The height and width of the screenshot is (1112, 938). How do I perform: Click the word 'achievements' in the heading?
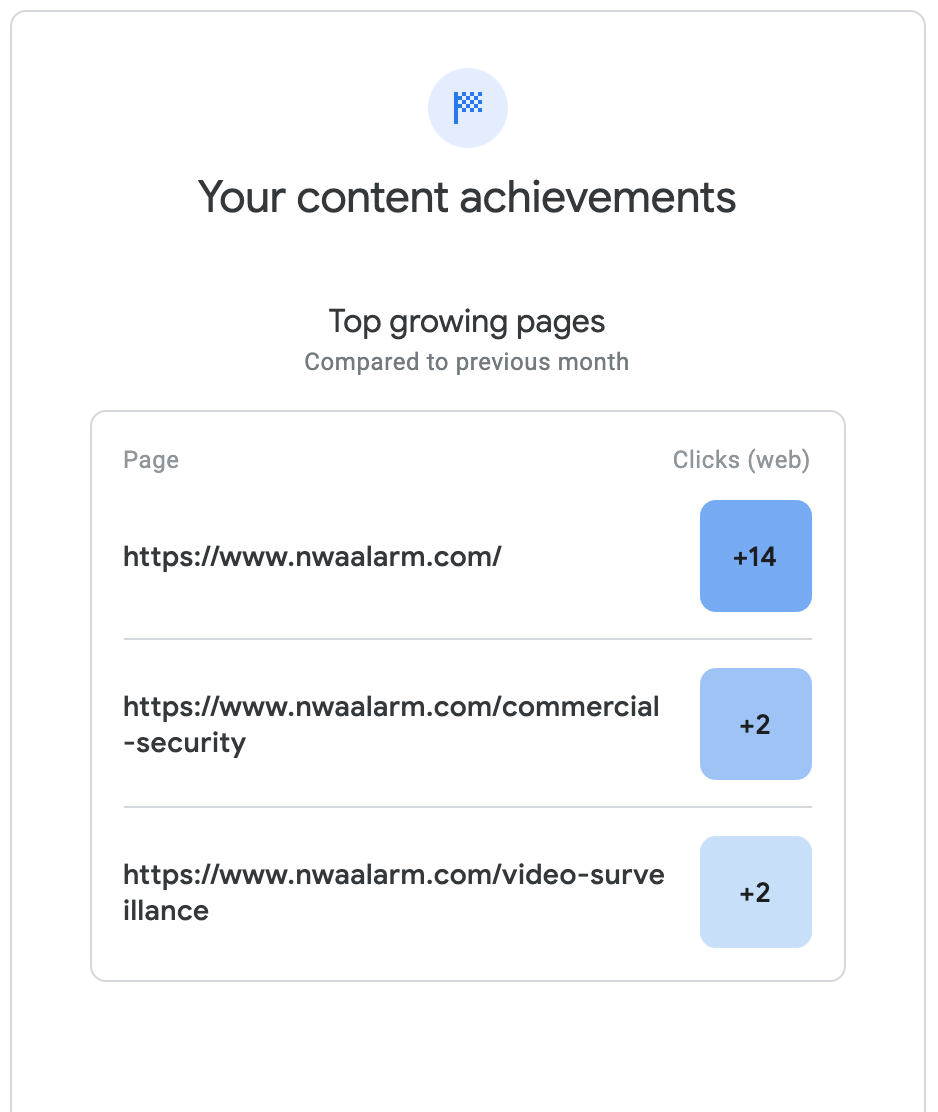click(x=597, y=196)
